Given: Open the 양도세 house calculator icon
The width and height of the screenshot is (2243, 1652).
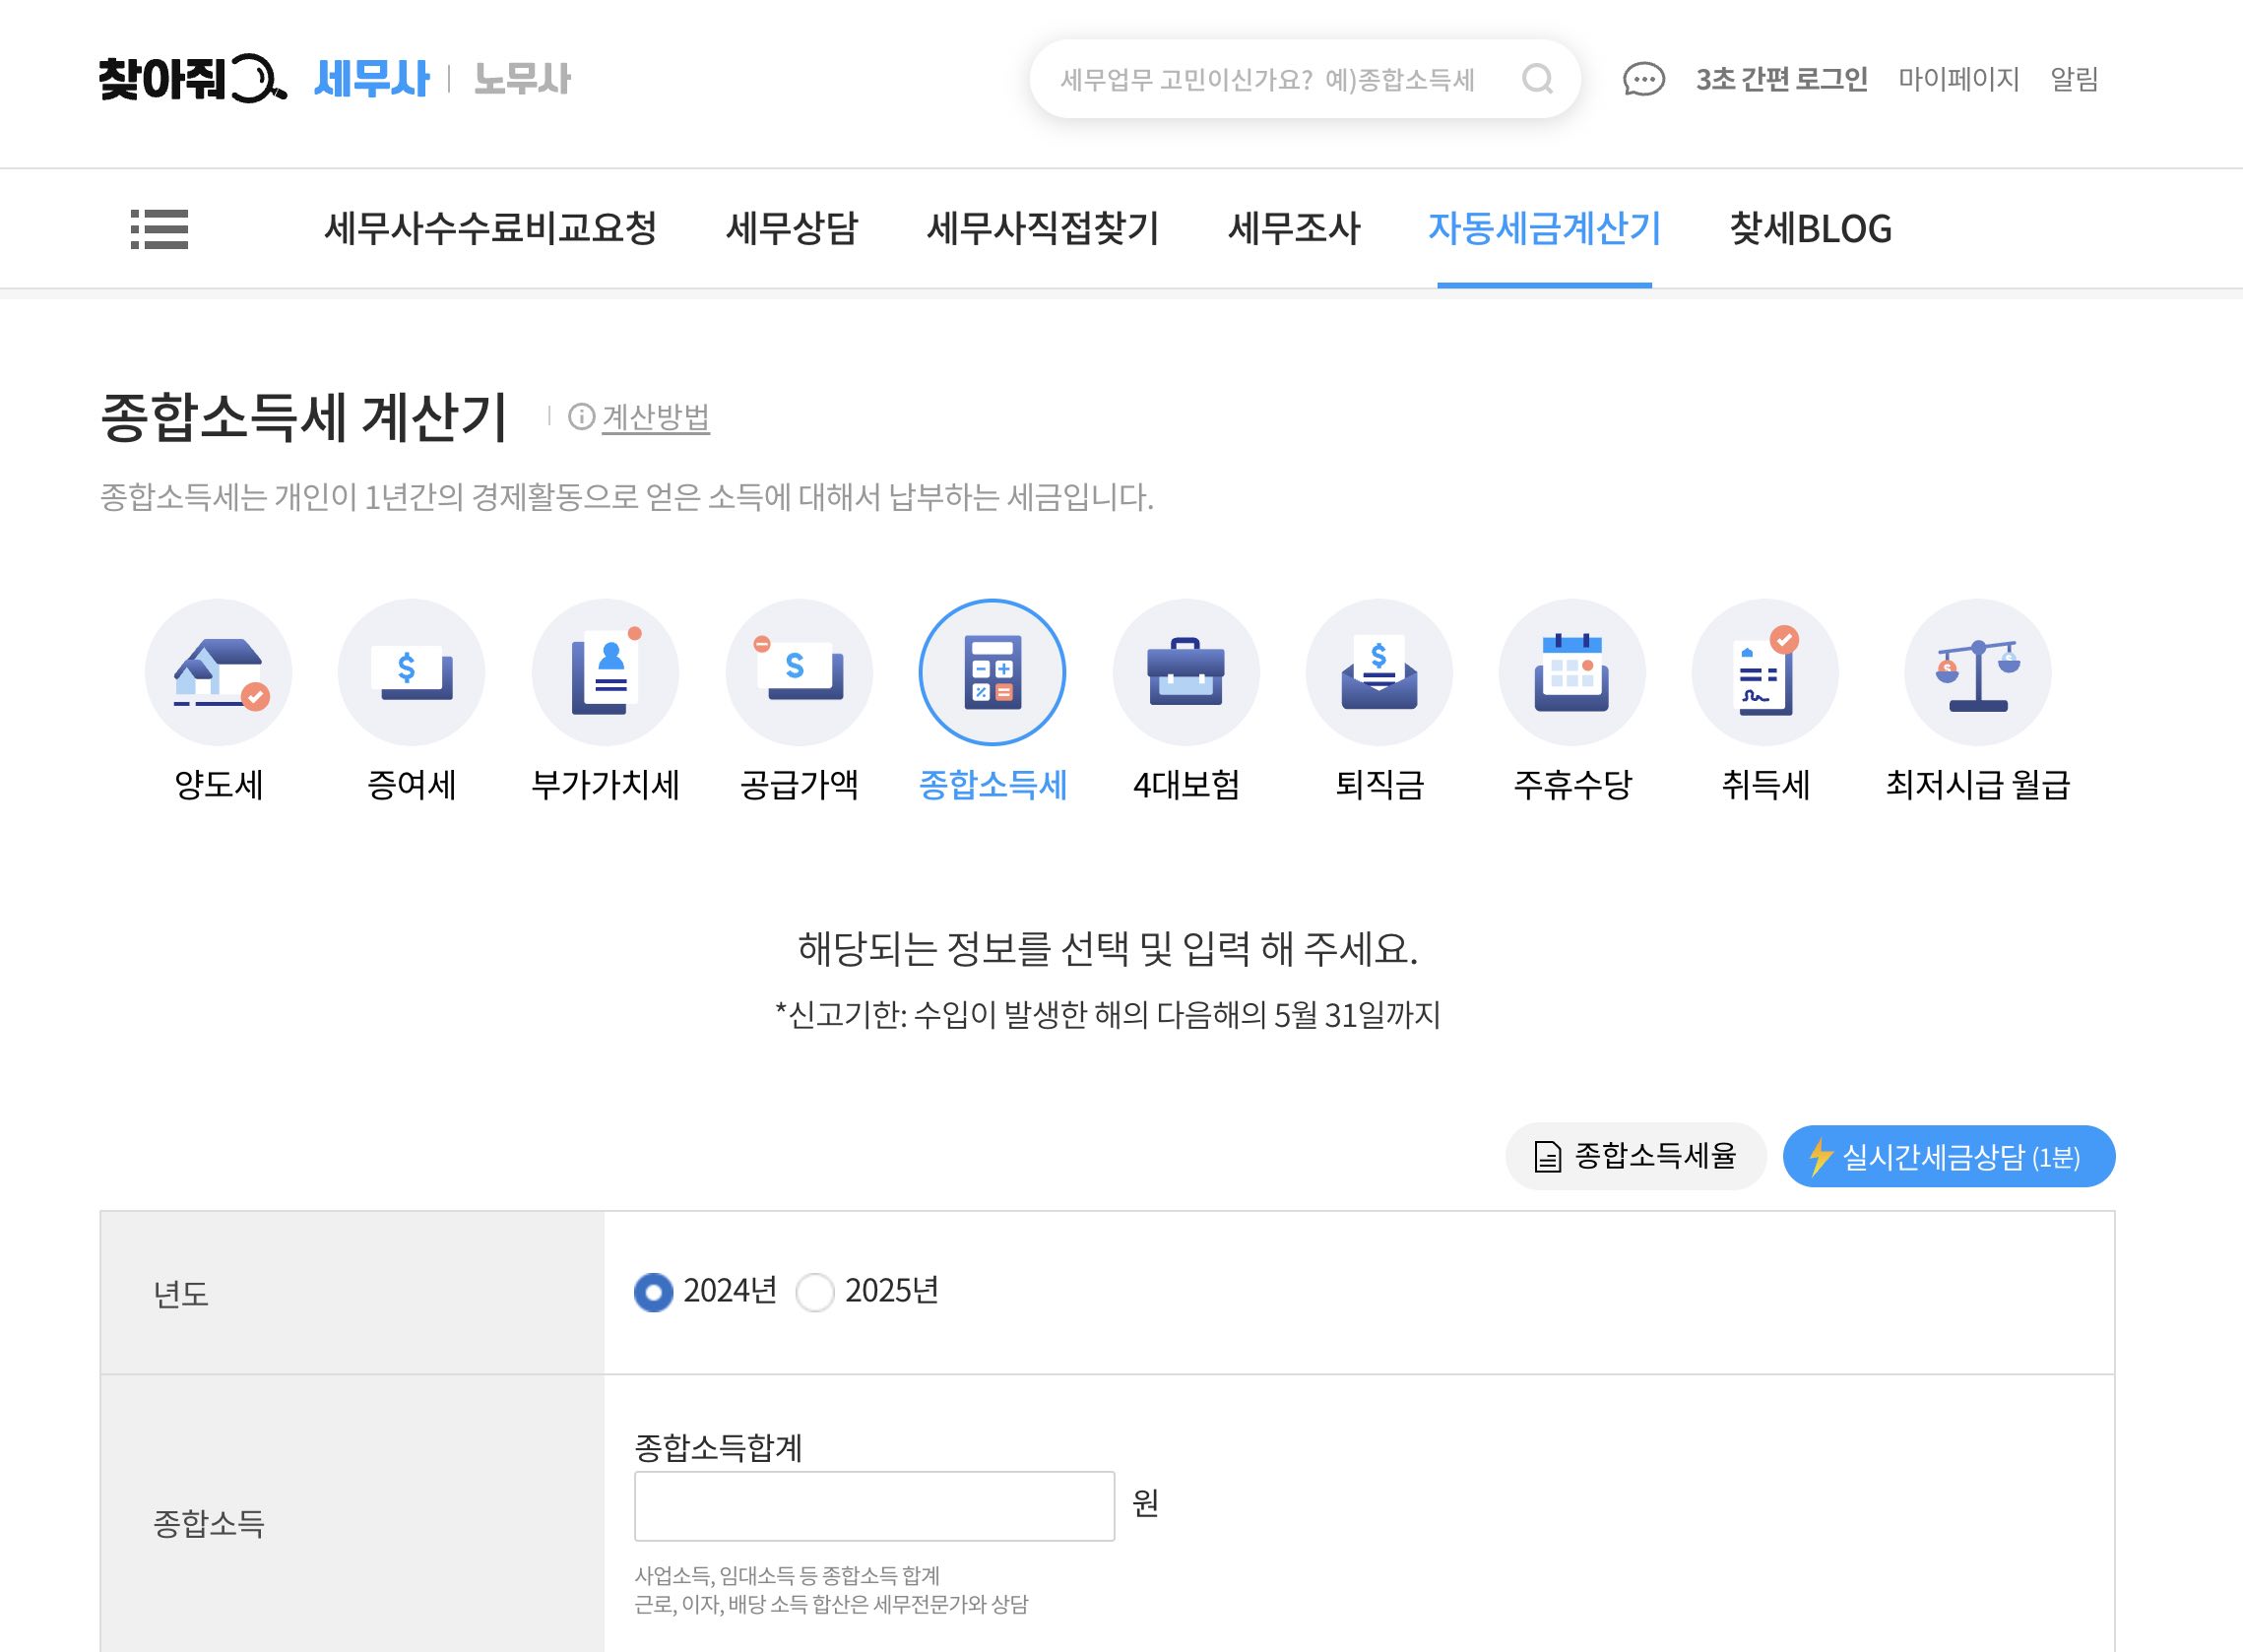Looking at the screenshot, I should (218, 672).
